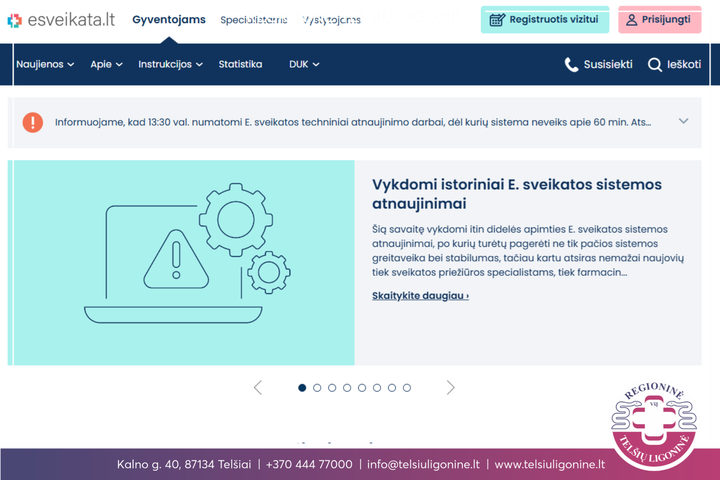
Task: Select the third carousel dot
Action: (332, 388)
